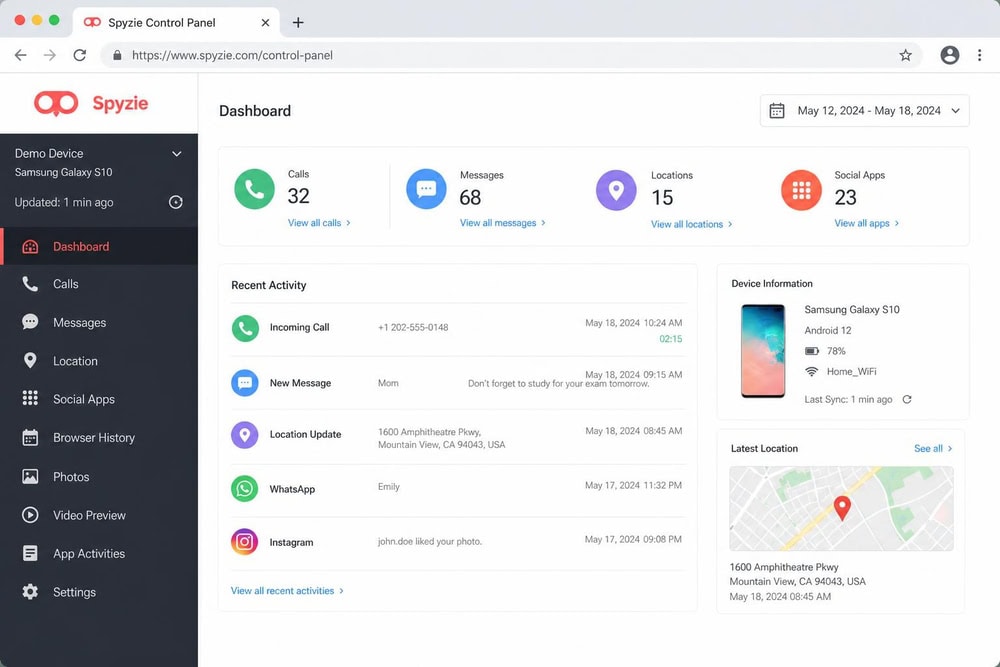
Task: Click the WhatsApp activity icon
Action: click(x=245, y=489)
